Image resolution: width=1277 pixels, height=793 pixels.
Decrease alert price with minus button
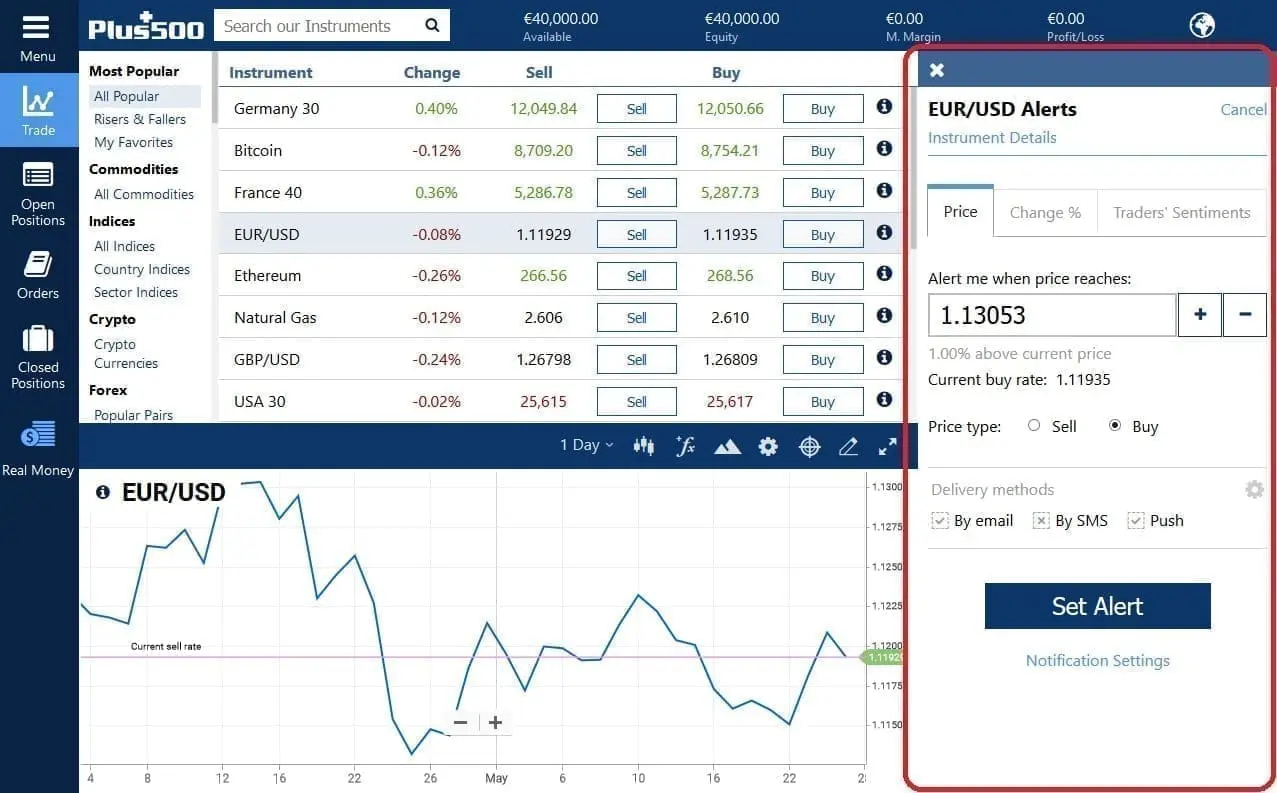click(1245, 315)
